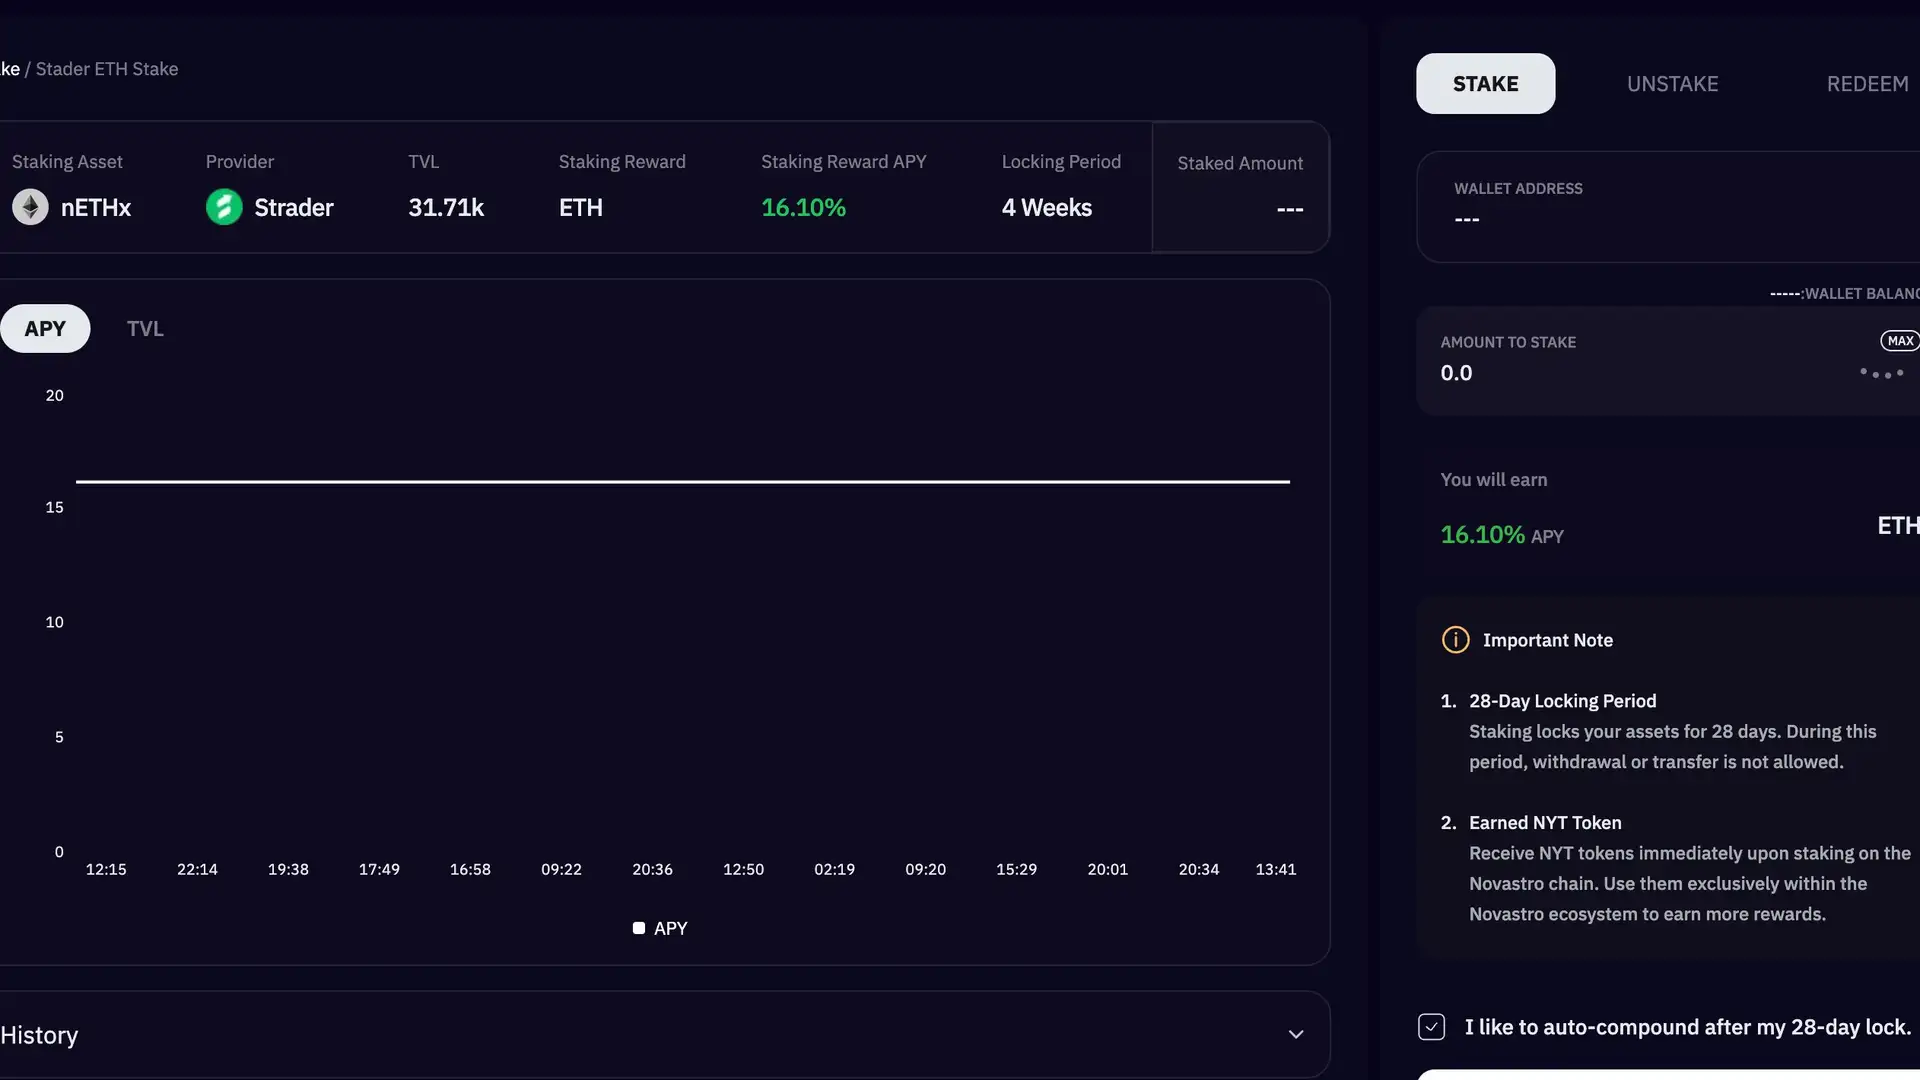Image resolution: width=1920 pixels, height=1080 pixels.
Task: Expand the History section chevron
Action: pos(1296,1034)
